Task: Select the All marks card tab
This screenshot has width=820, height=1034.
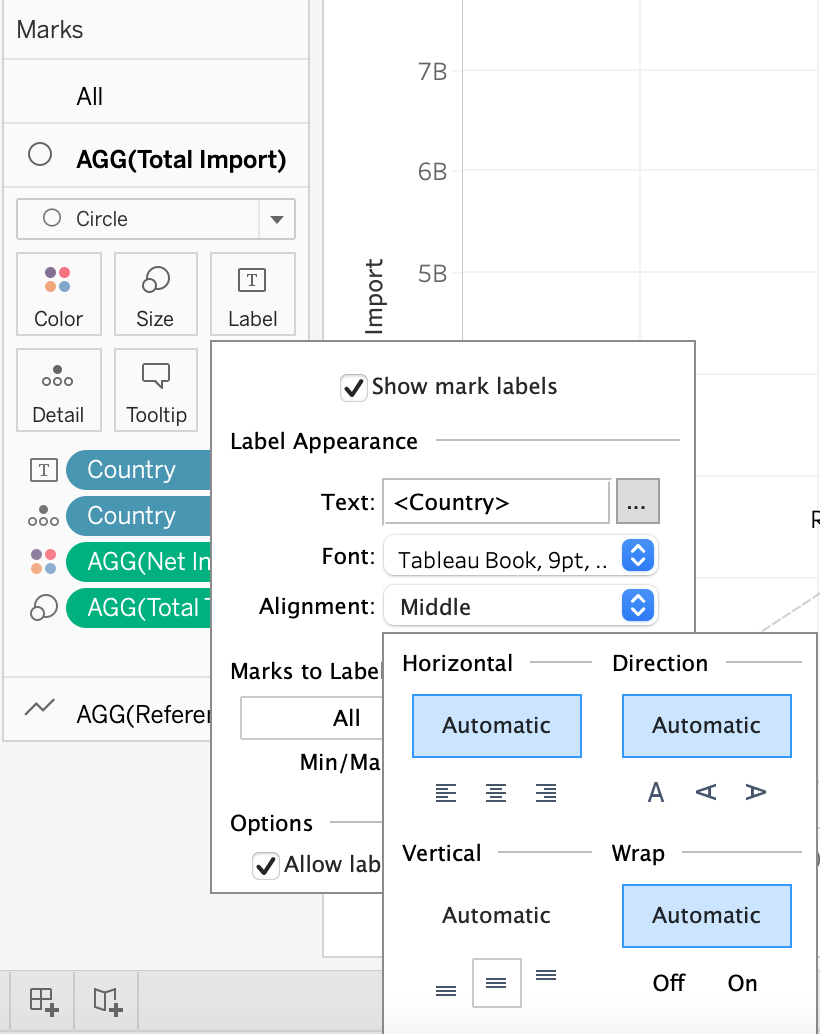Action: pos(90,97)
